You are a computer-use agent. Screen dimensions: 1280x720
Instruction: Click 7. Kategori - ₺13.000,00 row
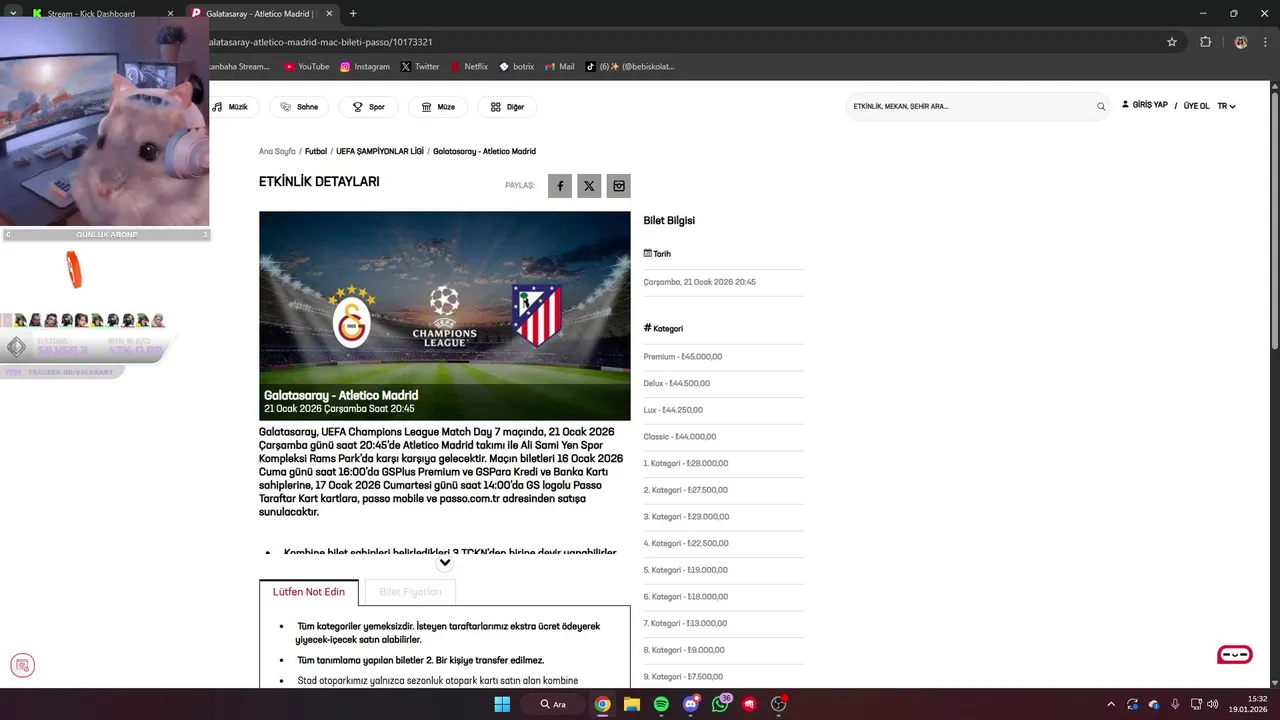724,624
